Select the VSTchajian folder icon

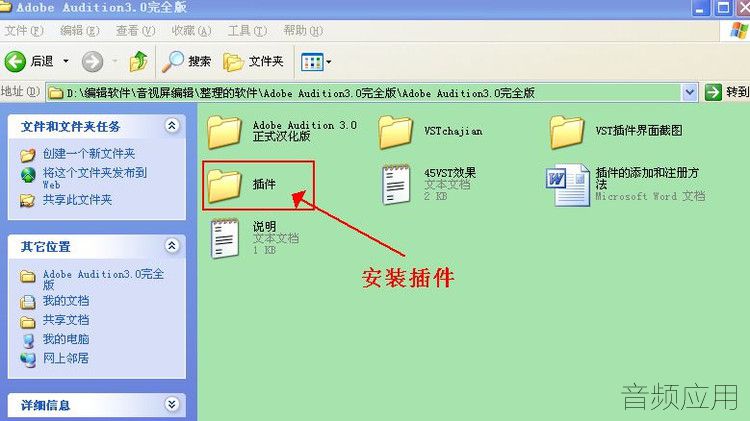pyautogui.click(x=396, y=132)
